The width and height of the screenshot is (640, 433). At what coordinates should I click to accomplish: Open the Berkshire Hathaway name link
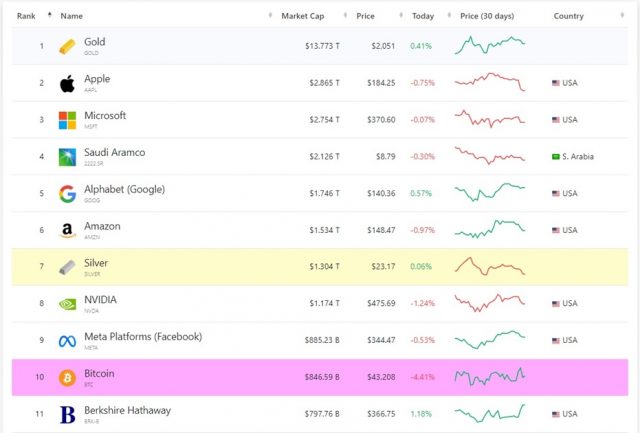128,410
